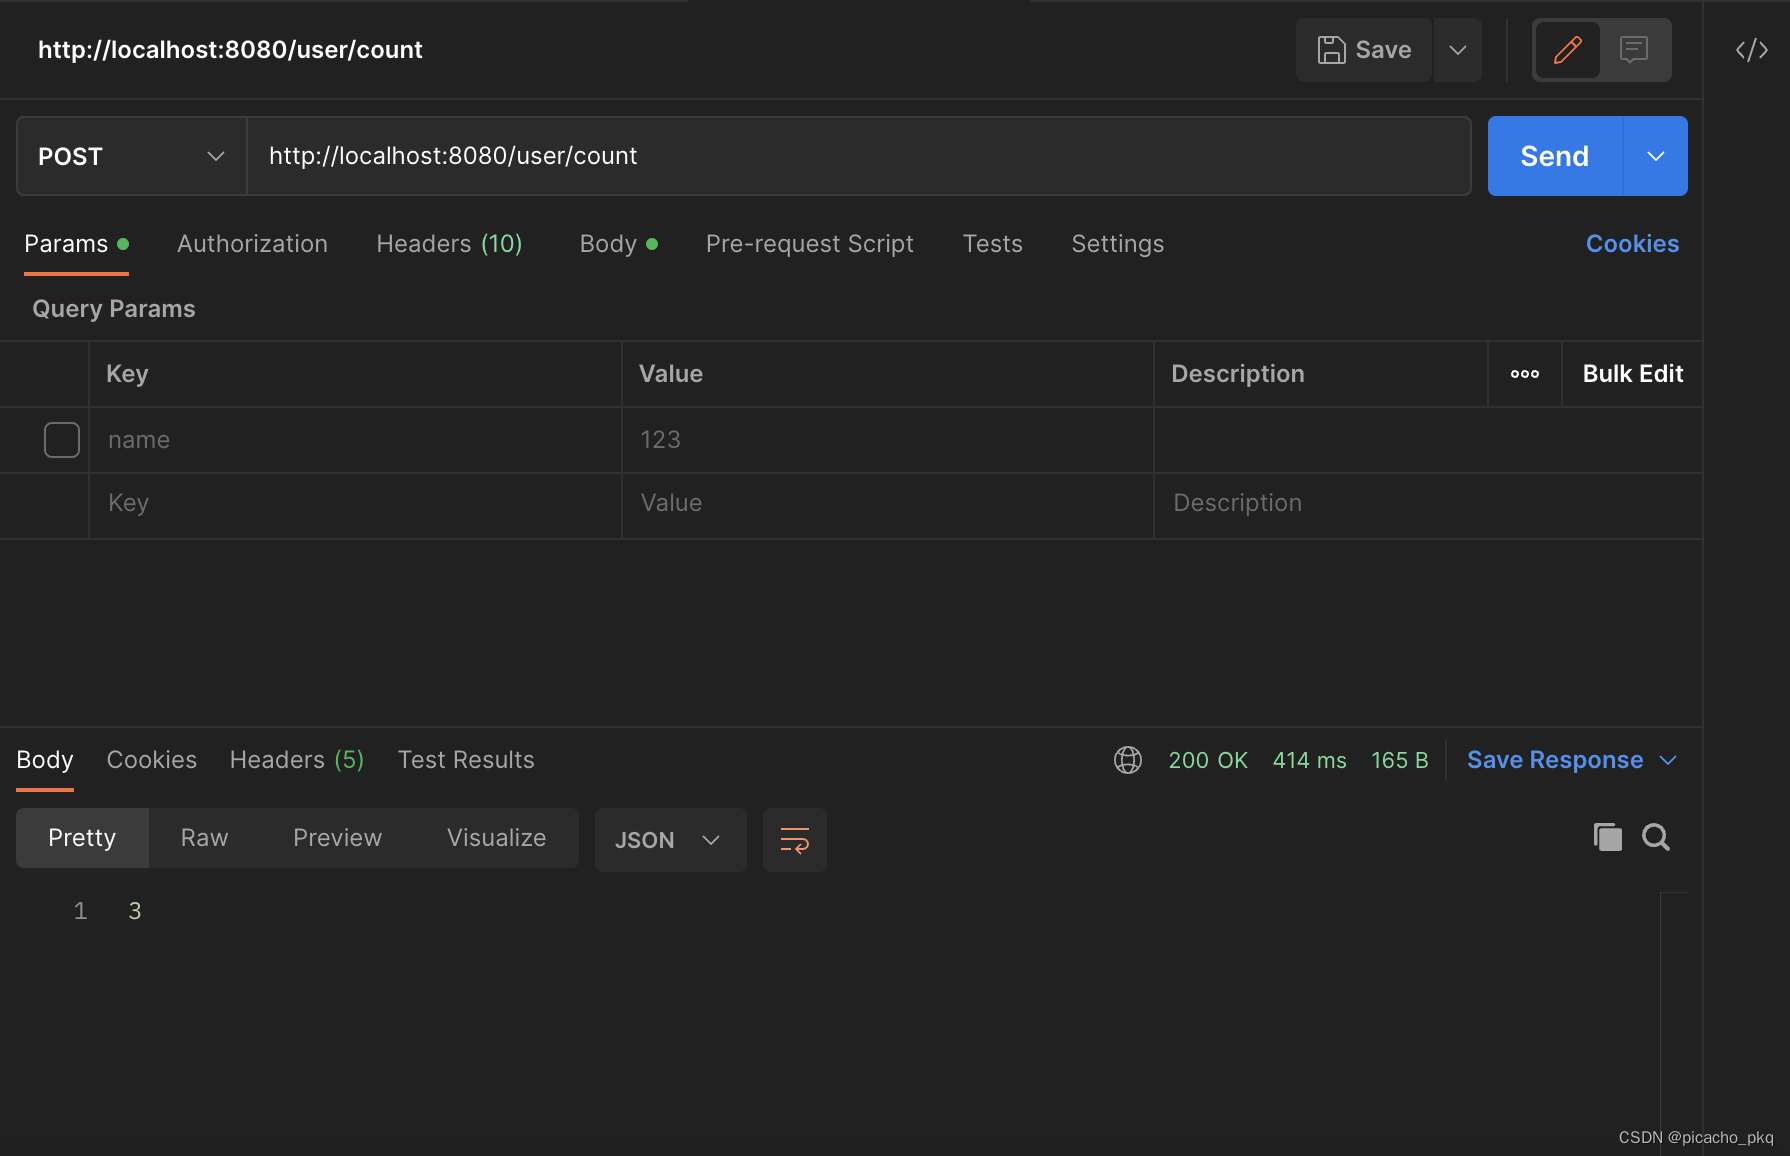Click the 200 OK status text
1790x1156 pixels.
click(1208, 760)
